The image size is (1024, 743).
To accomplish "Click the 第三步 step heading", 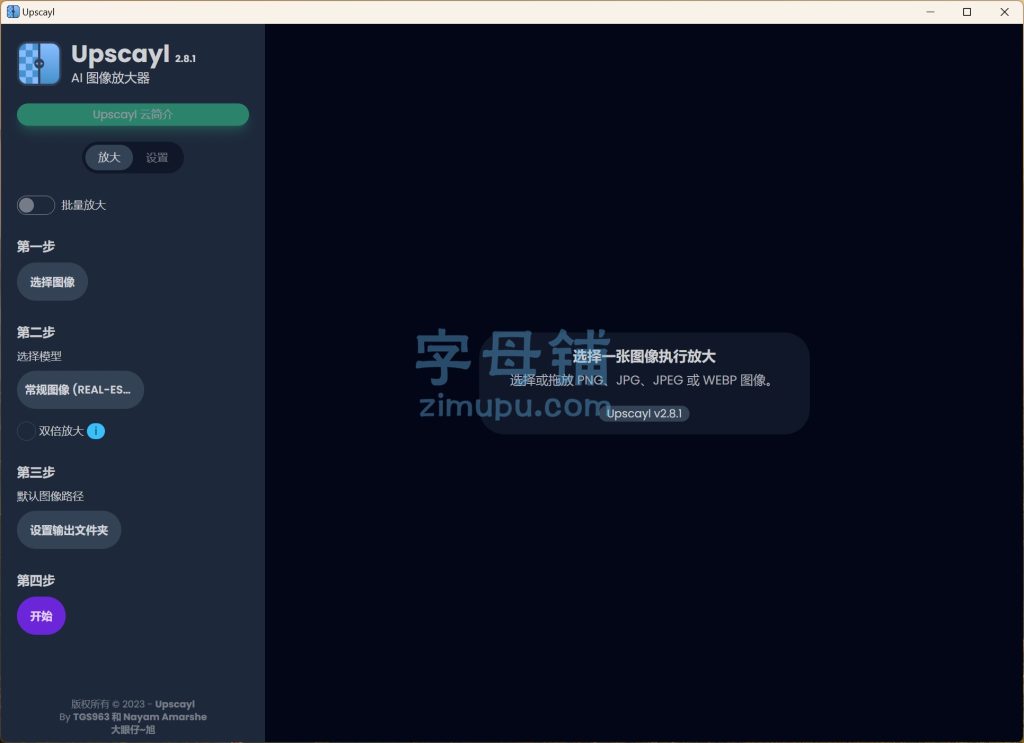I will pyautogui.click(x=36, y=472).
